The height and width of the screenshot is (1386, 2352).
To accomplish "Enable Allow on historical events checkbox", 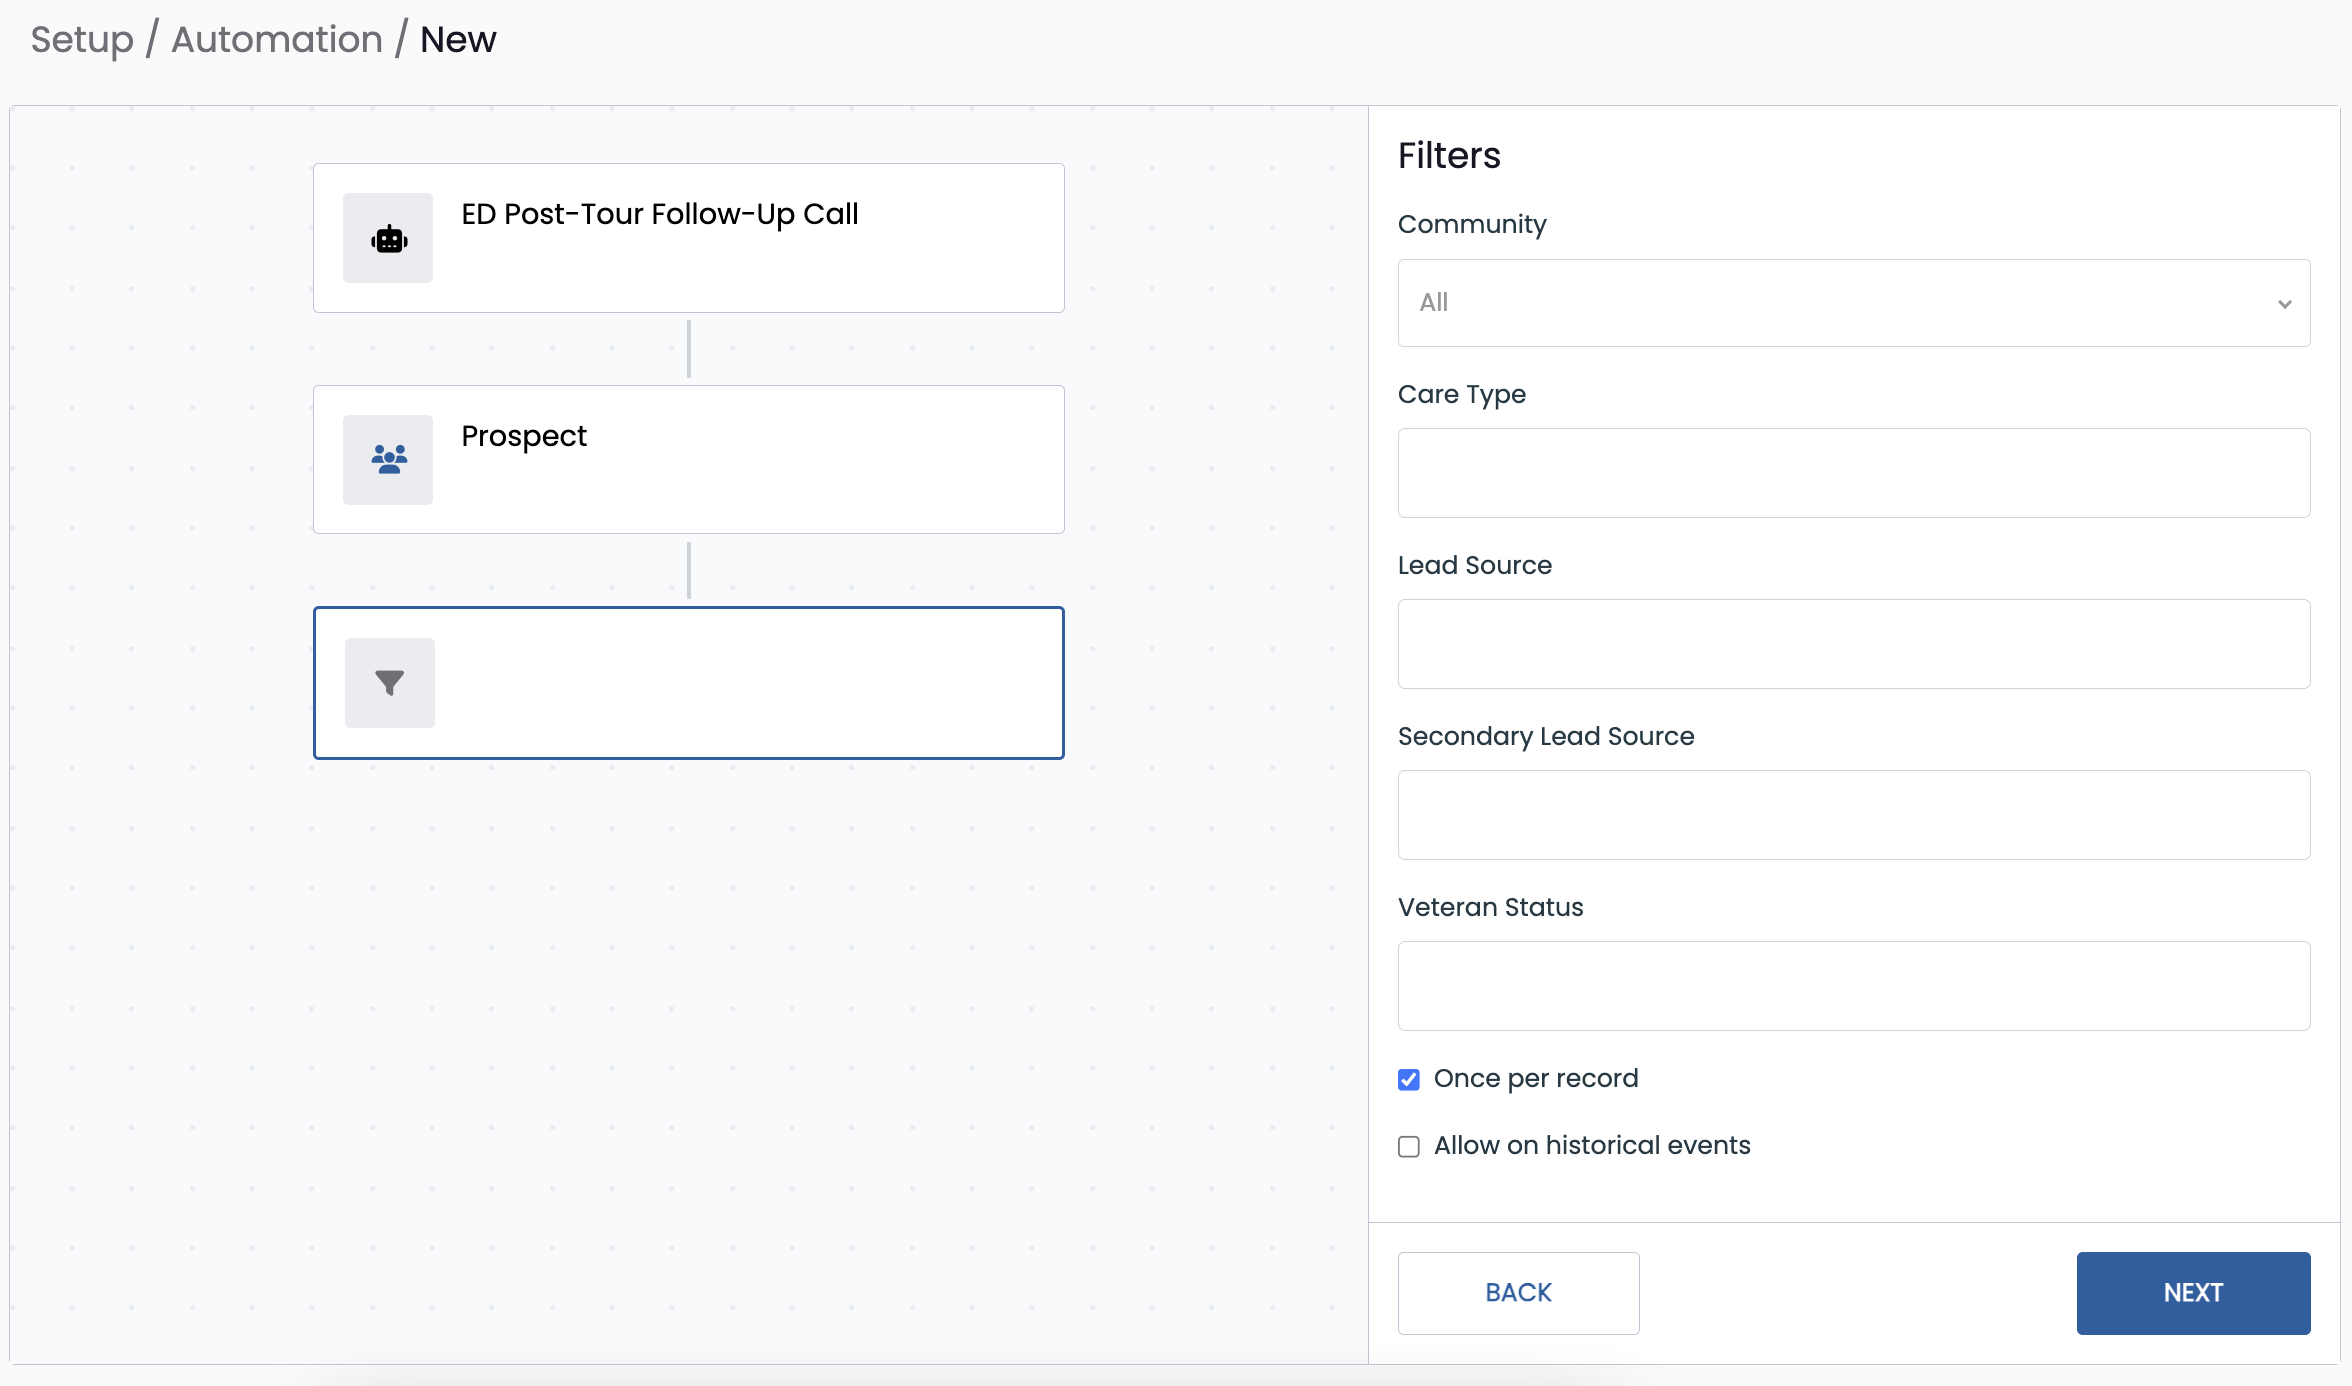I will pyautogui.click(x=1409, y=1146).
